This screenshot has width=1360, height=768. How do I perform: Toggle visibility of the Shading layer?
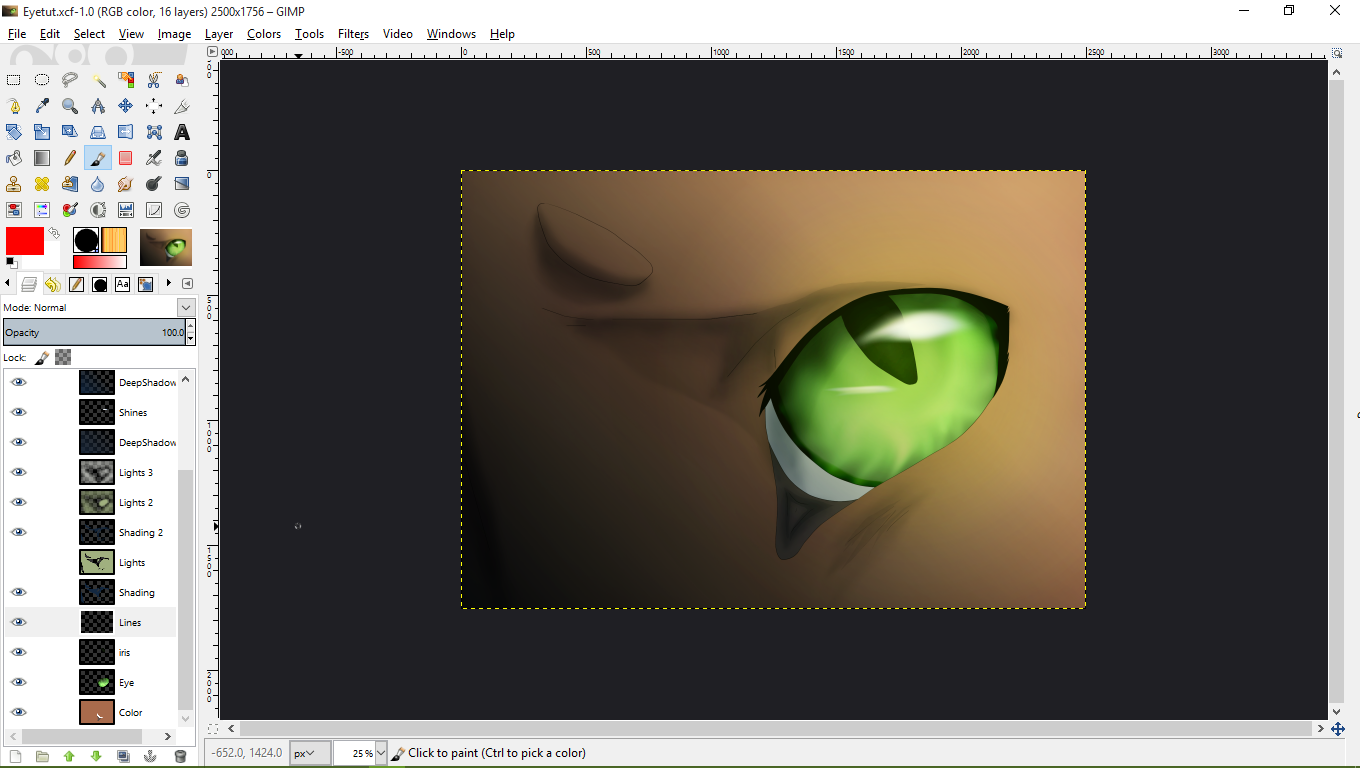[x=19, y=592]
